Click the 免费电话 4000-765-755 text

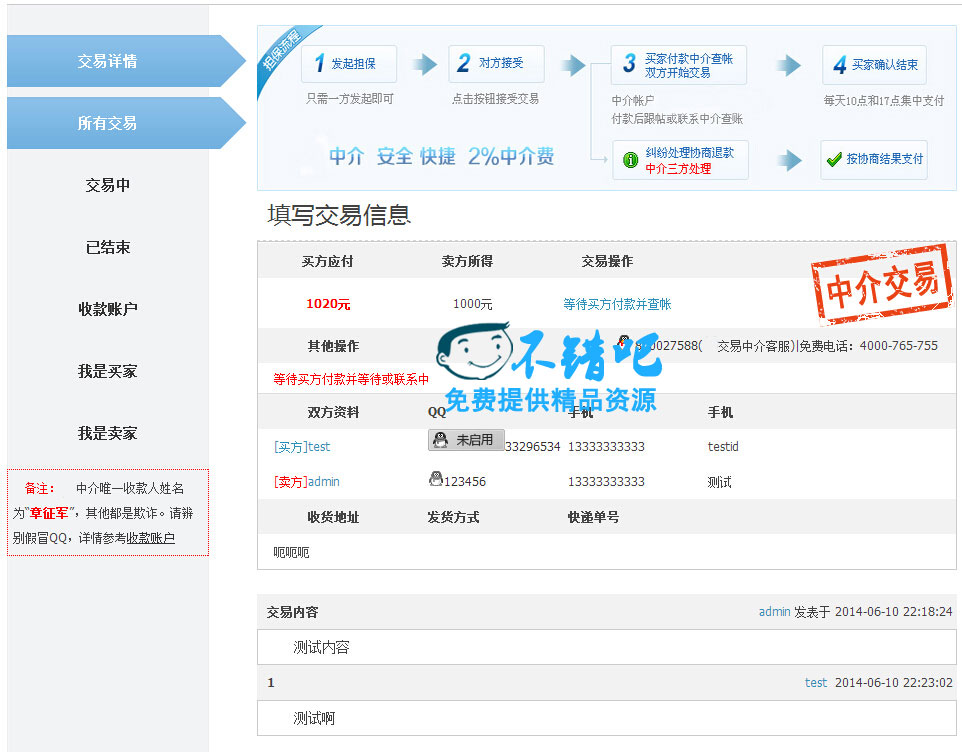coord(868,346)
